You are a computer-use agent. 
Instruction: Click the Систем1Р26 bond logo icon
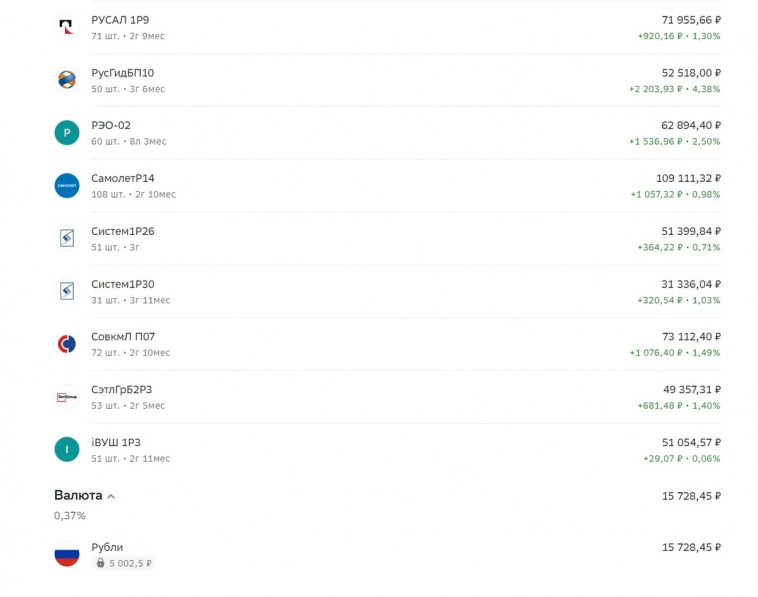66,239
